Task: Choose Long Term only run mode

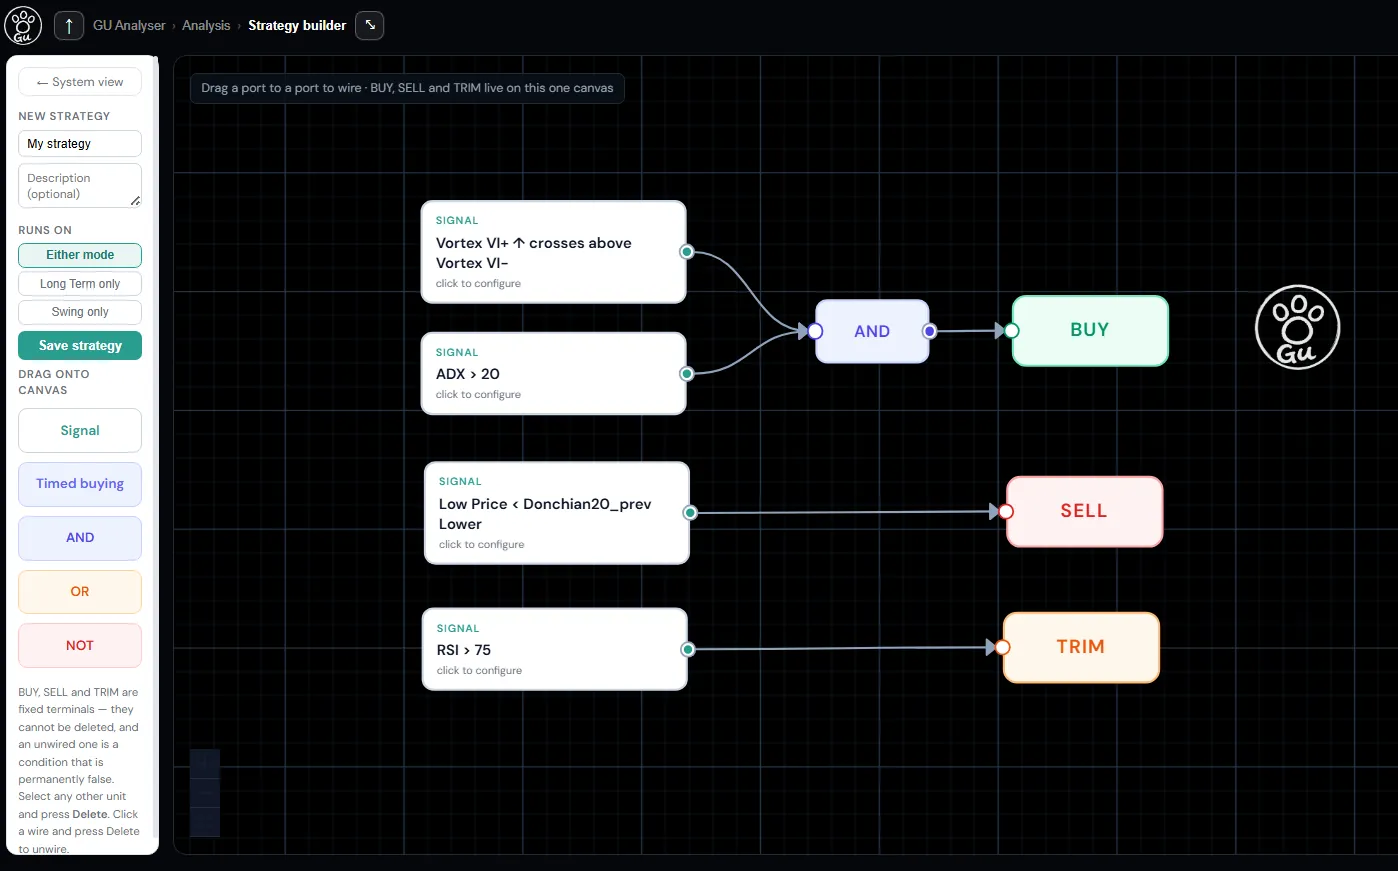Action: [x=80, y=284]
